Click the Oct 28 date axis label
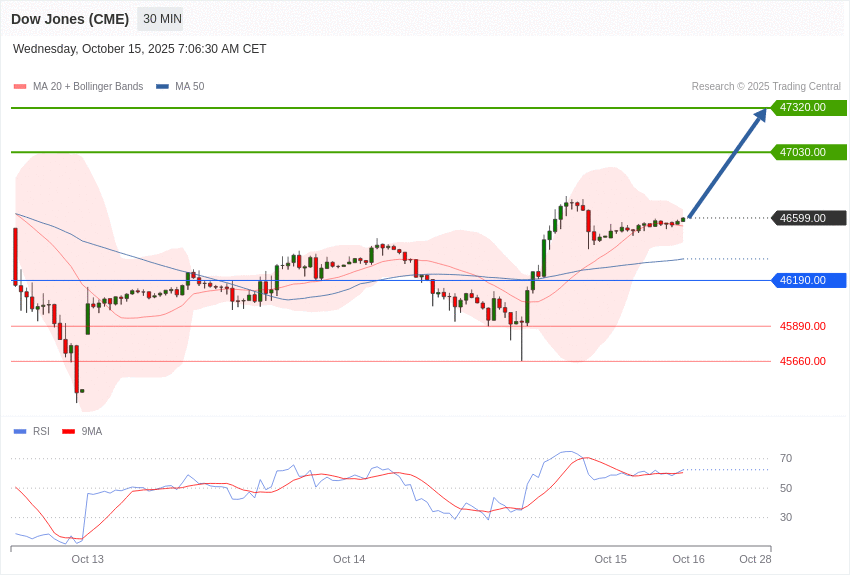Viewport: 850px width, 576px height. [755, 559]
